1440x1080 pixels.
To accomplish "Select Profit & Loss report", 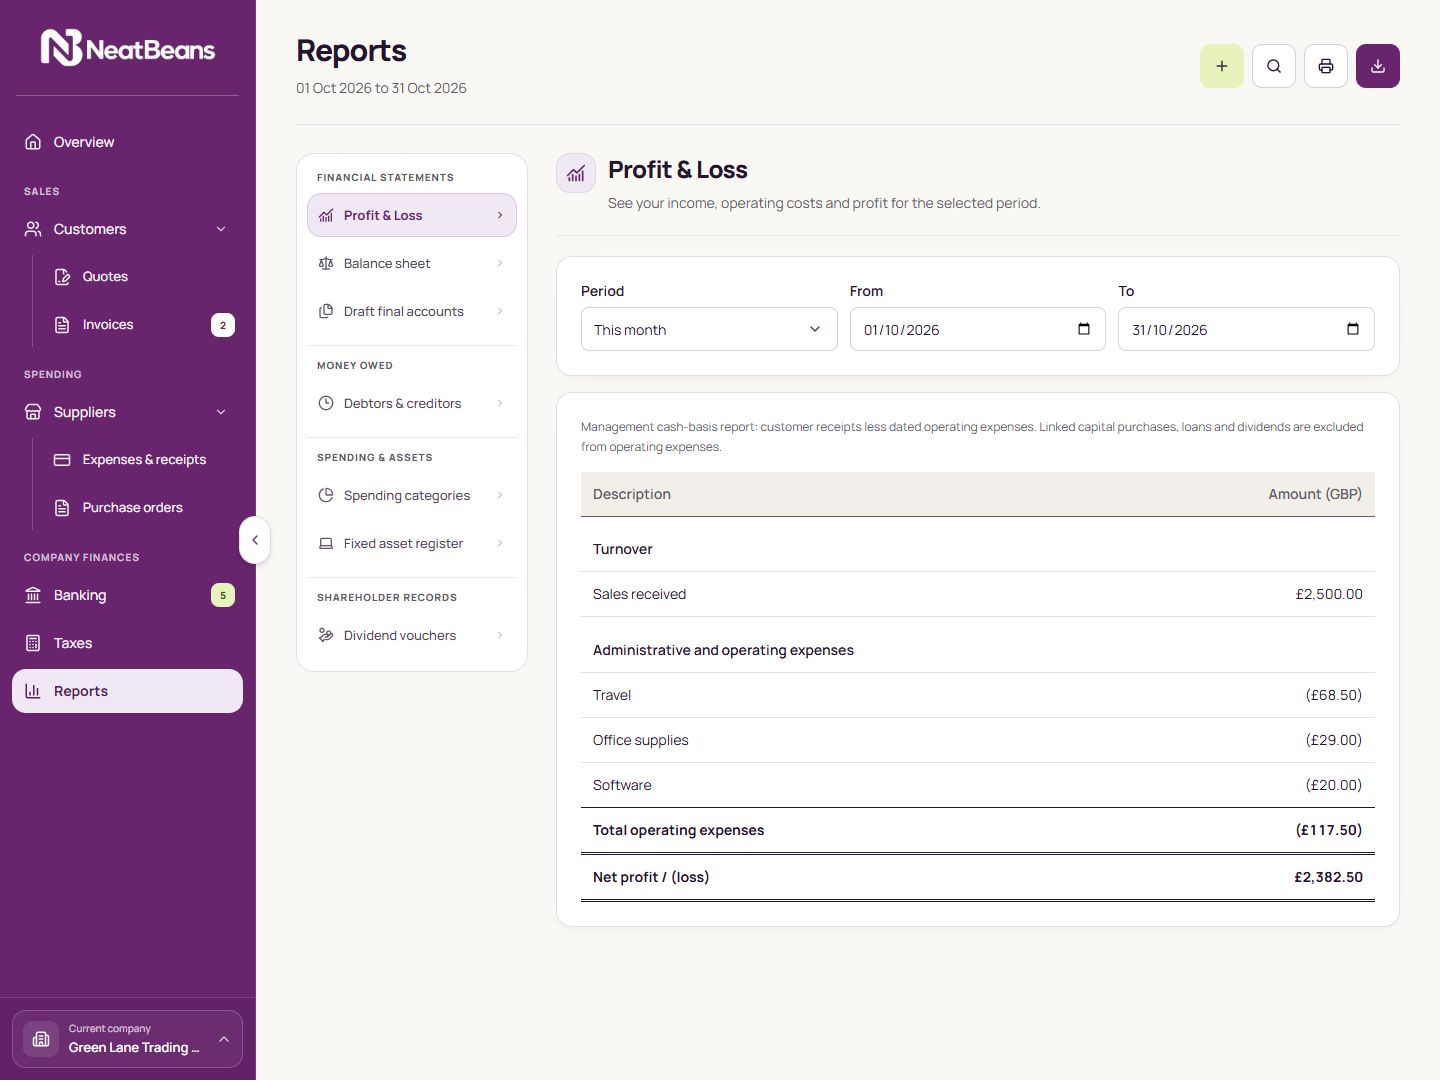I will tap(412, 215).
